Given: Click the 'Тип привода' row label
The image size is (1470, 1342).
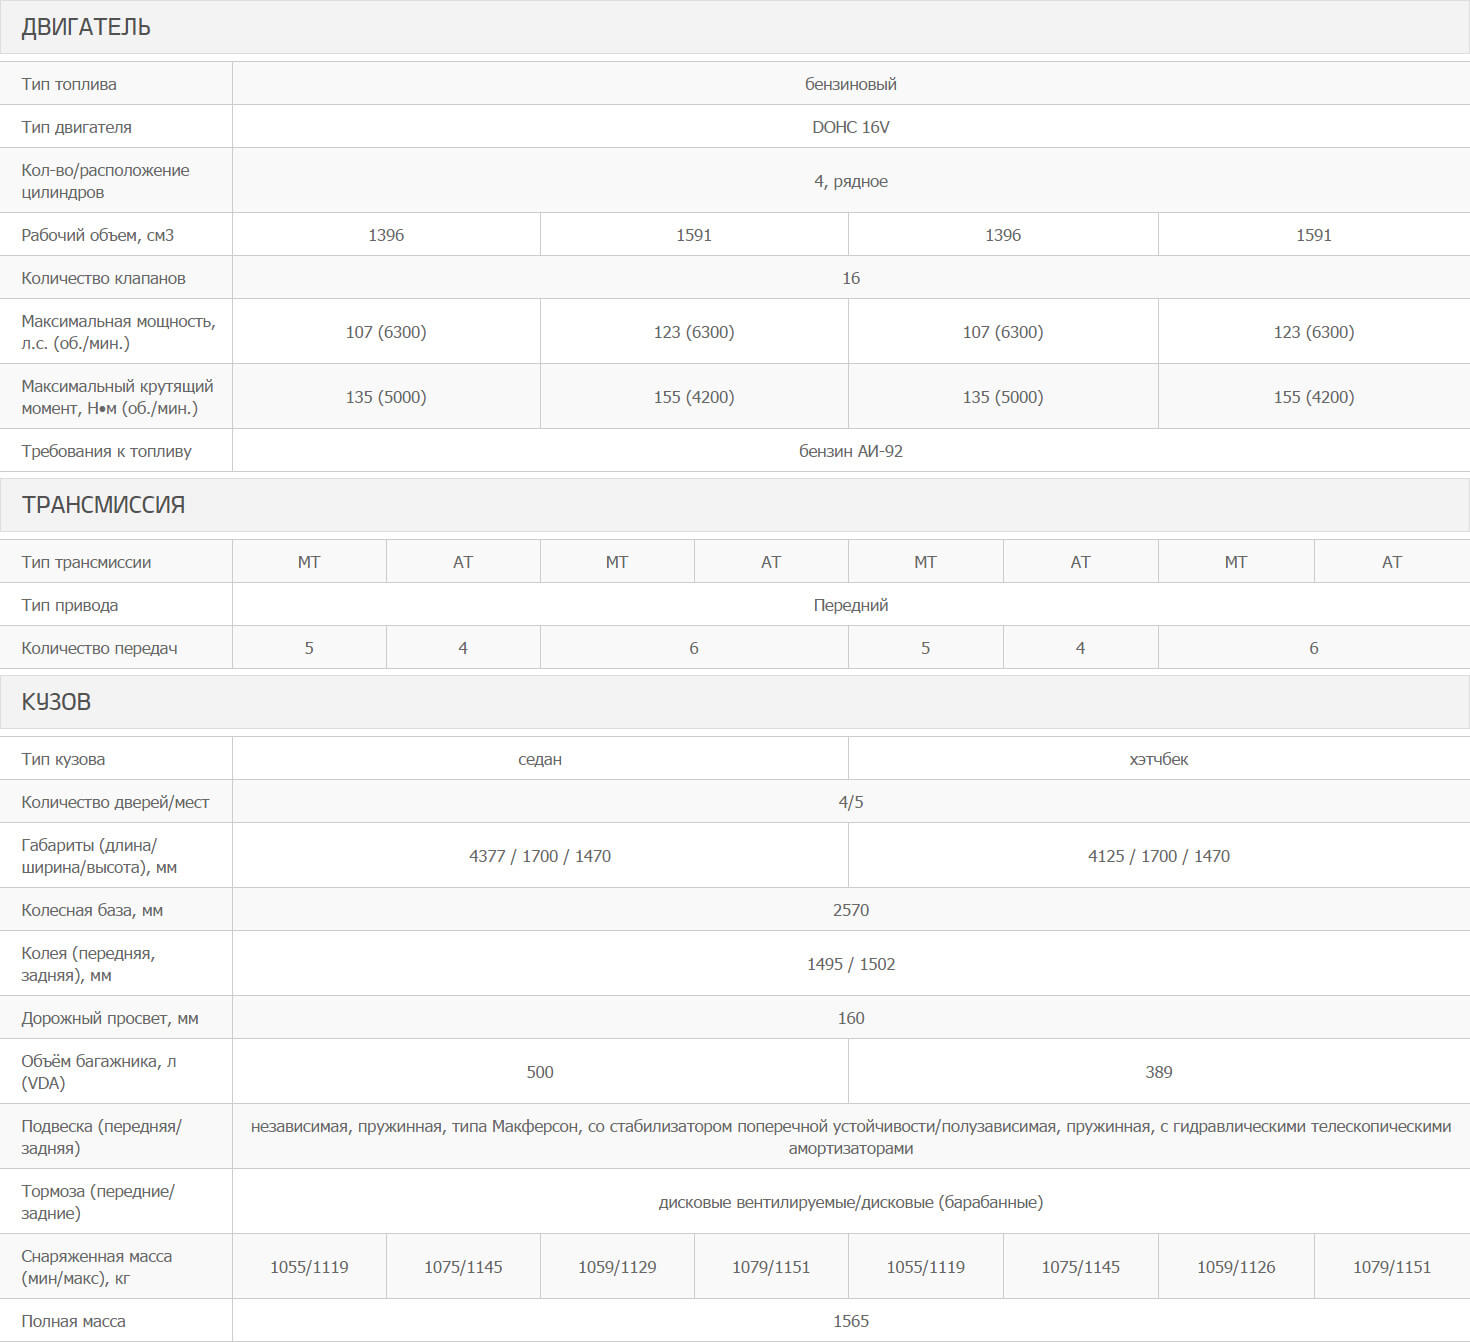Looking at the screenshot, I should [x=69, y=605].
